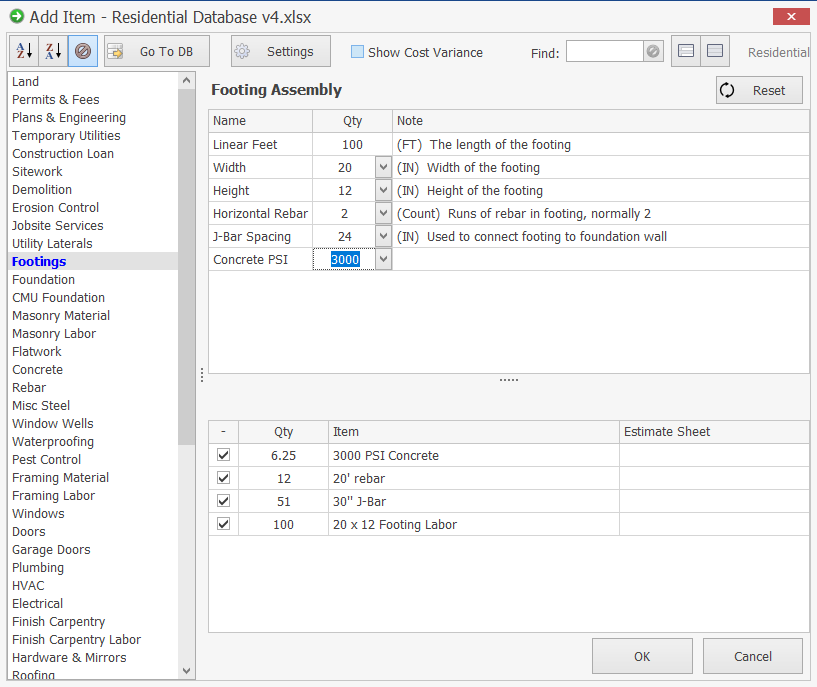Click the Cancel button
This screenshot has width=817, height=687.
pos(752,656)
